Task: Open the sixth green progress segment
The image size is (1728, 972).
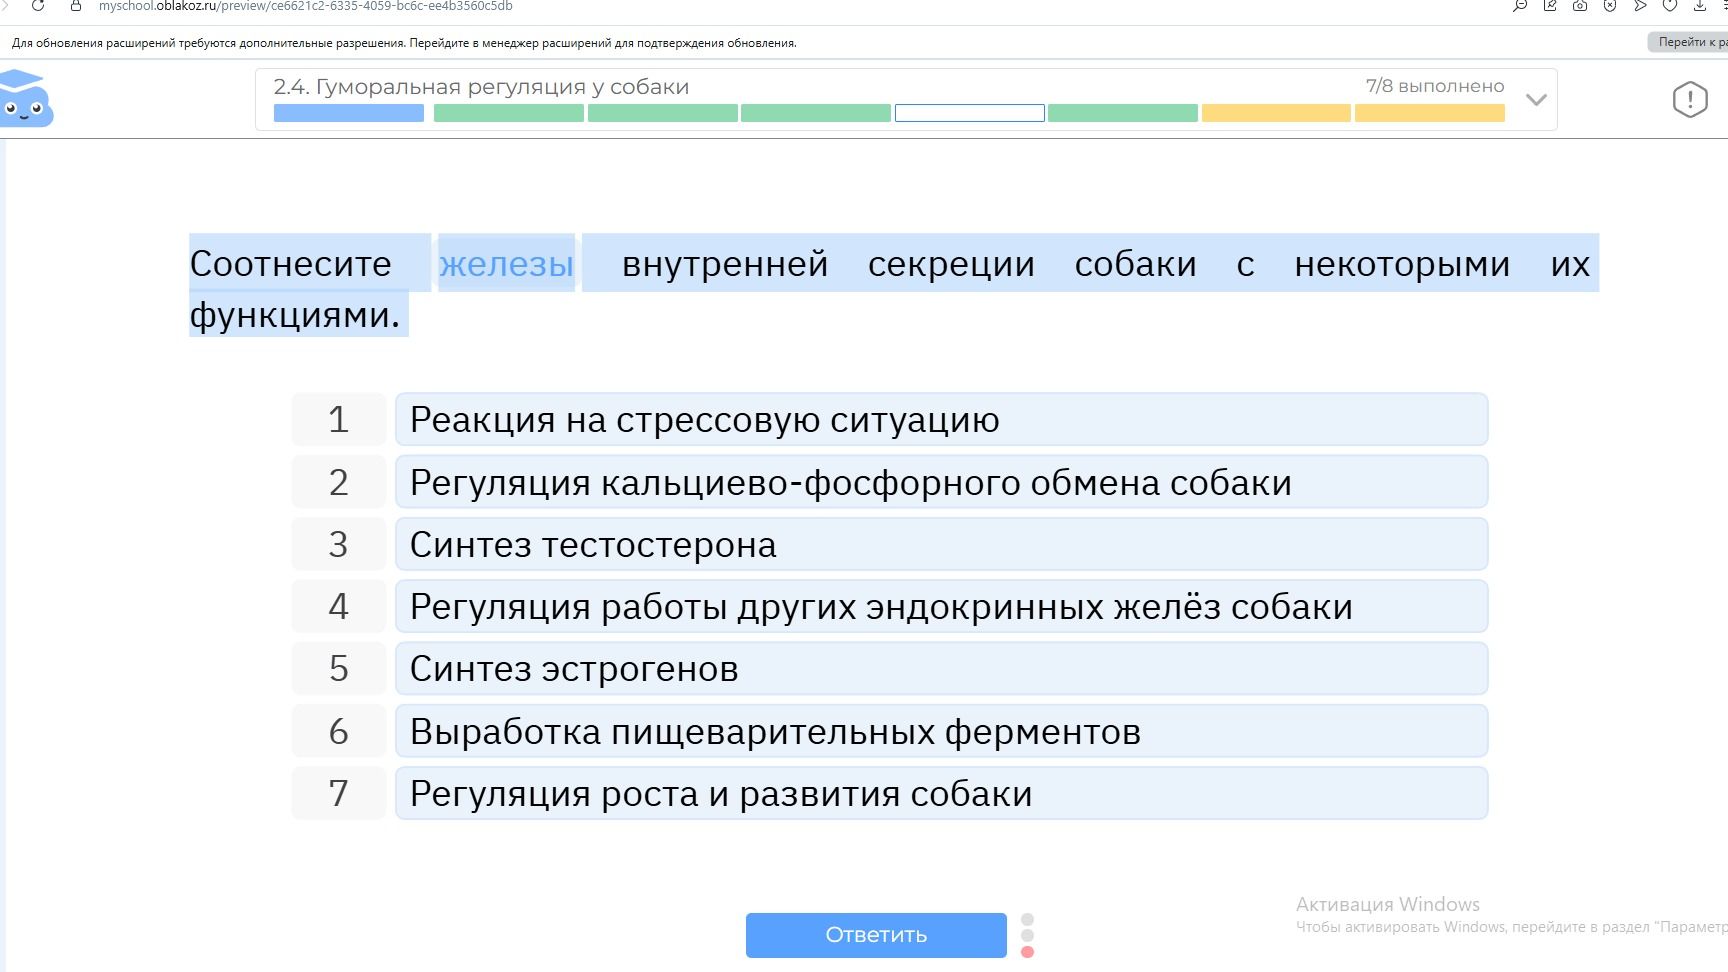Action: coord(1123,113)
